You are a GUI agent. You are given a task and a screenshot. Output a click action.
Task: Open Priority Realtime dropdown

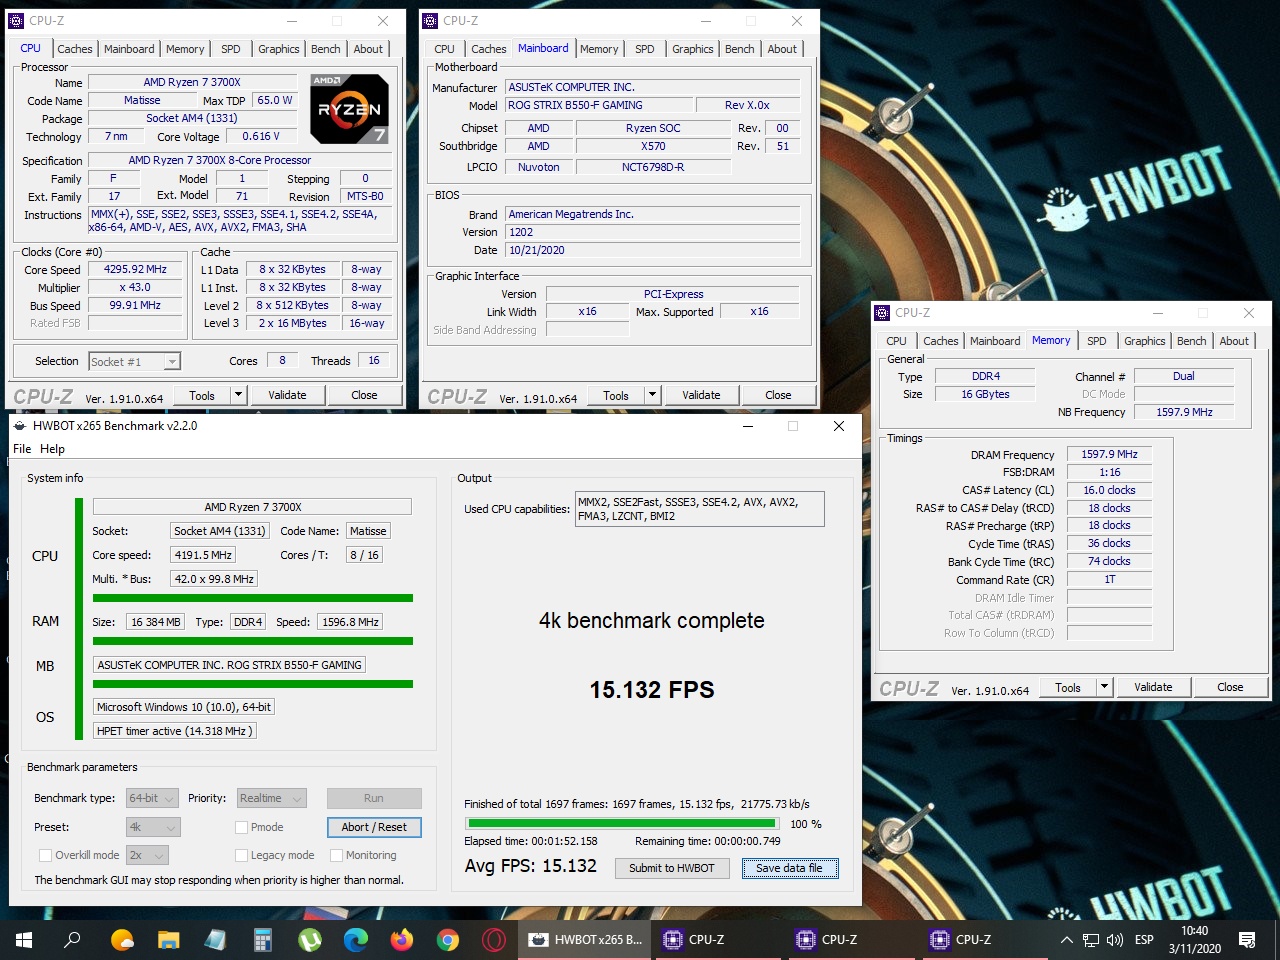(x=271, y=798)
